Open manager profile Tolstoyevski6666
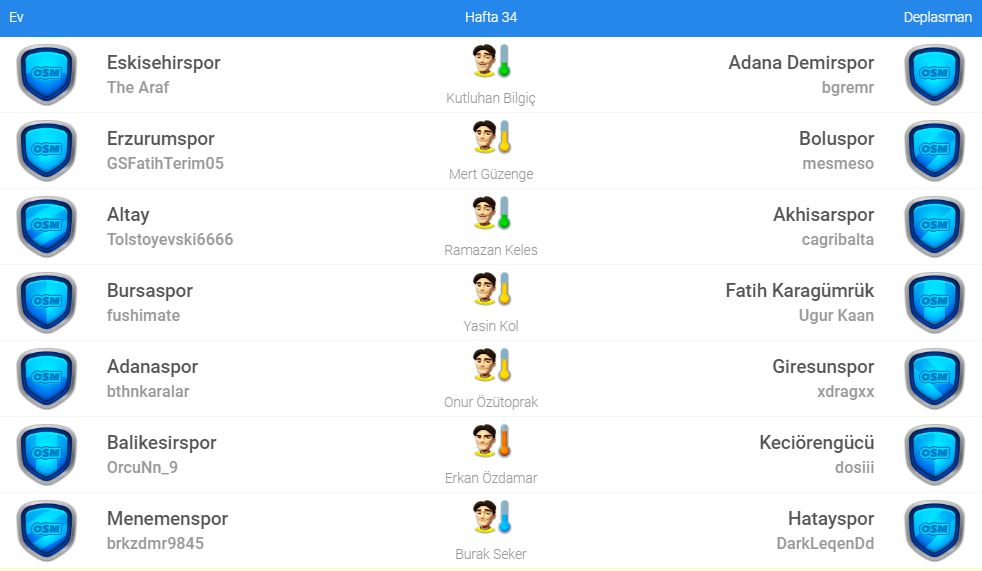This screenshot has width=982, height=571. 170,240
